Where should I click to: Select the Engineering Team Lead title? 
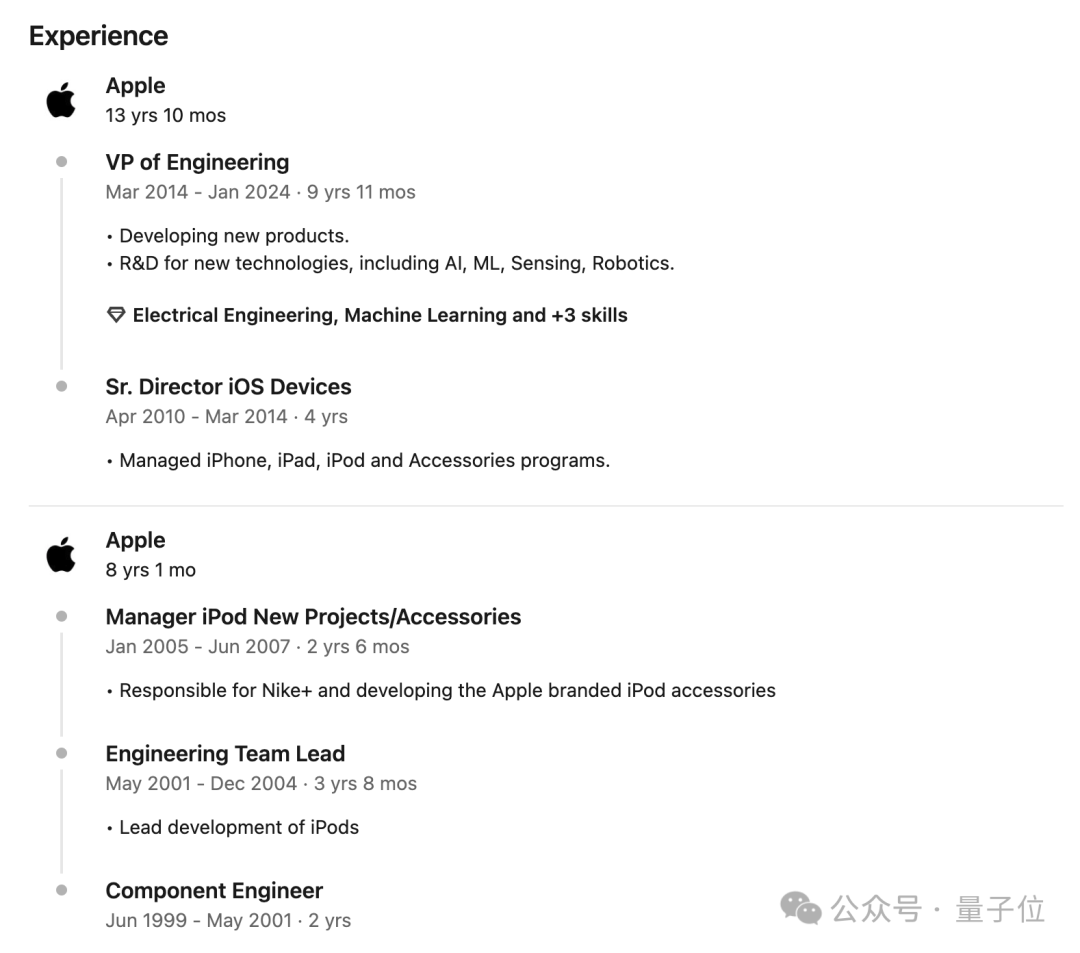(225, 754)
